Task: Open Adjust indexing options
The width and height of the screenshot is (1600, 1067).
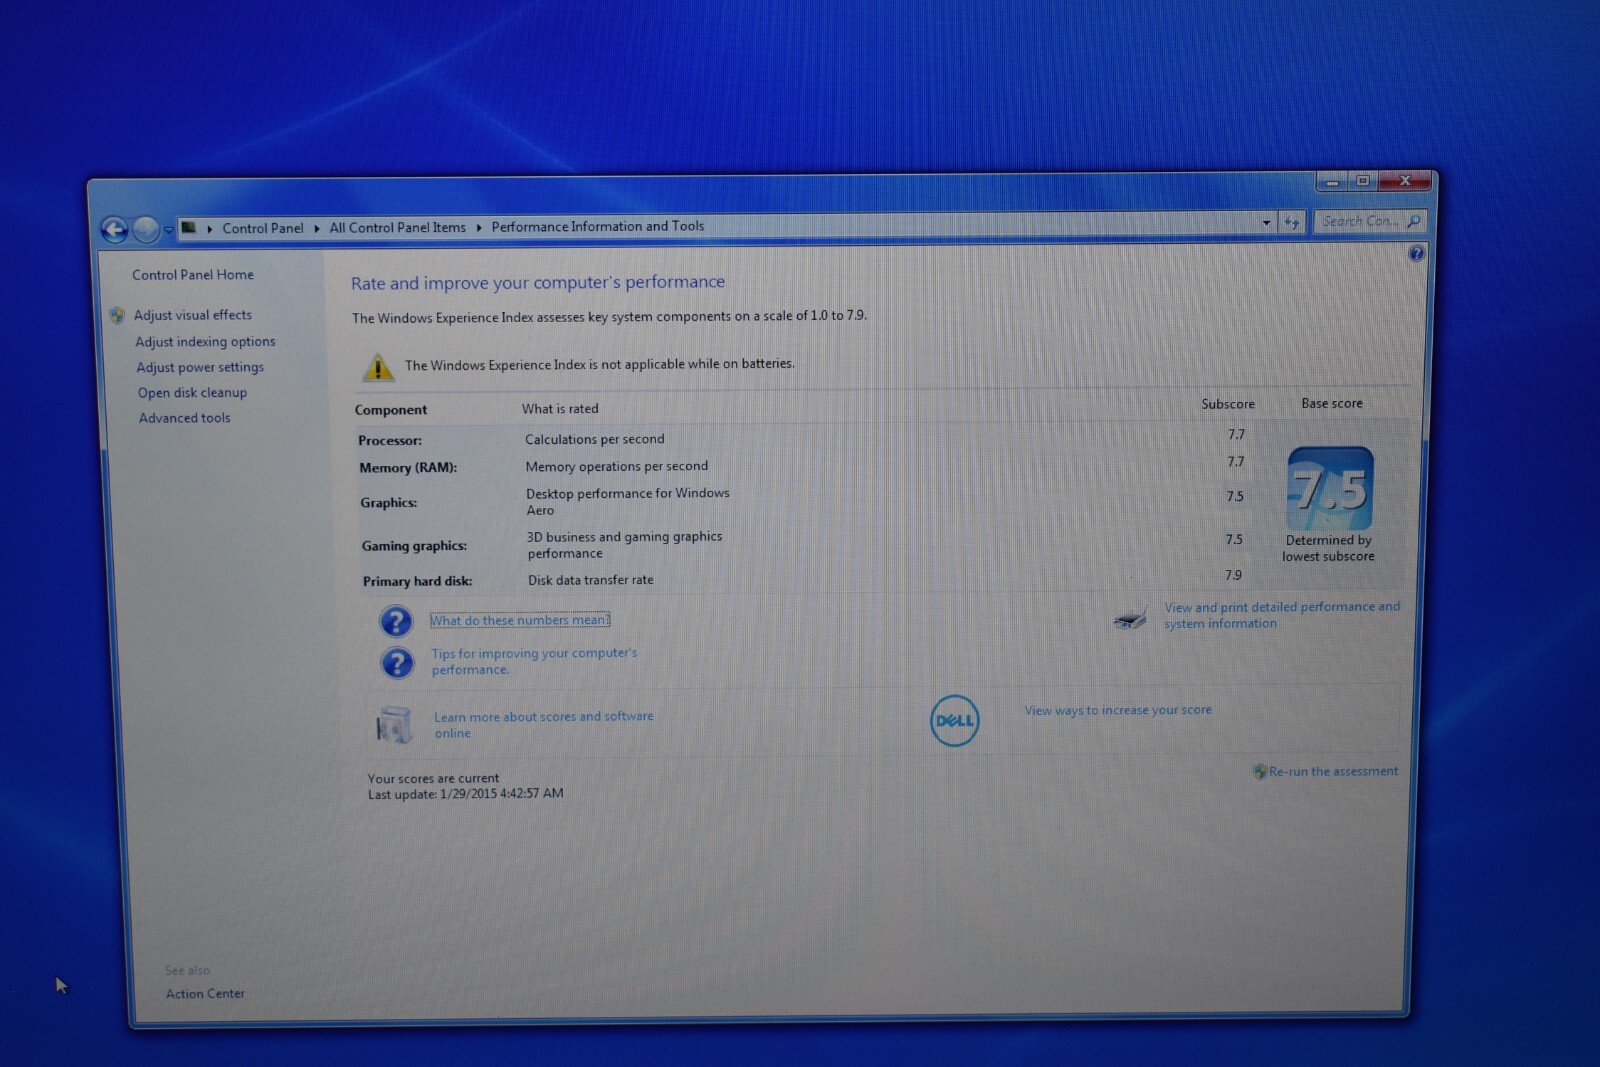Action: (x=205, y=341)
